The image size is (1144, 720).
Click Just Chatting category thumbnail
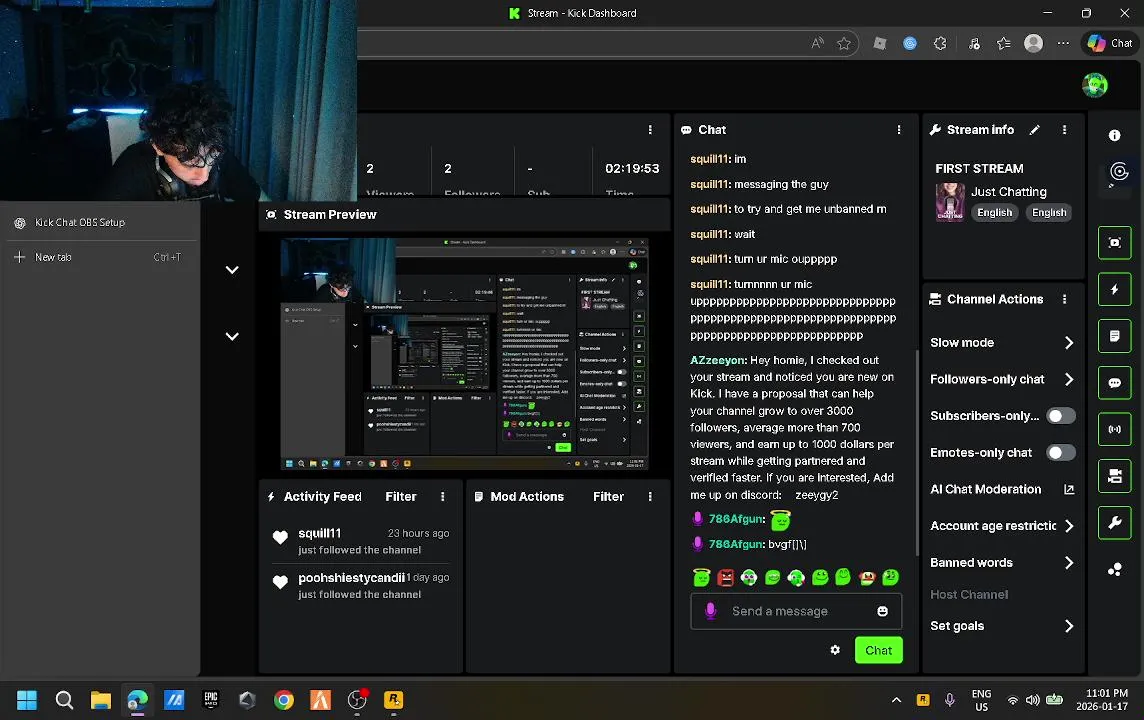[x=950, y=202]
